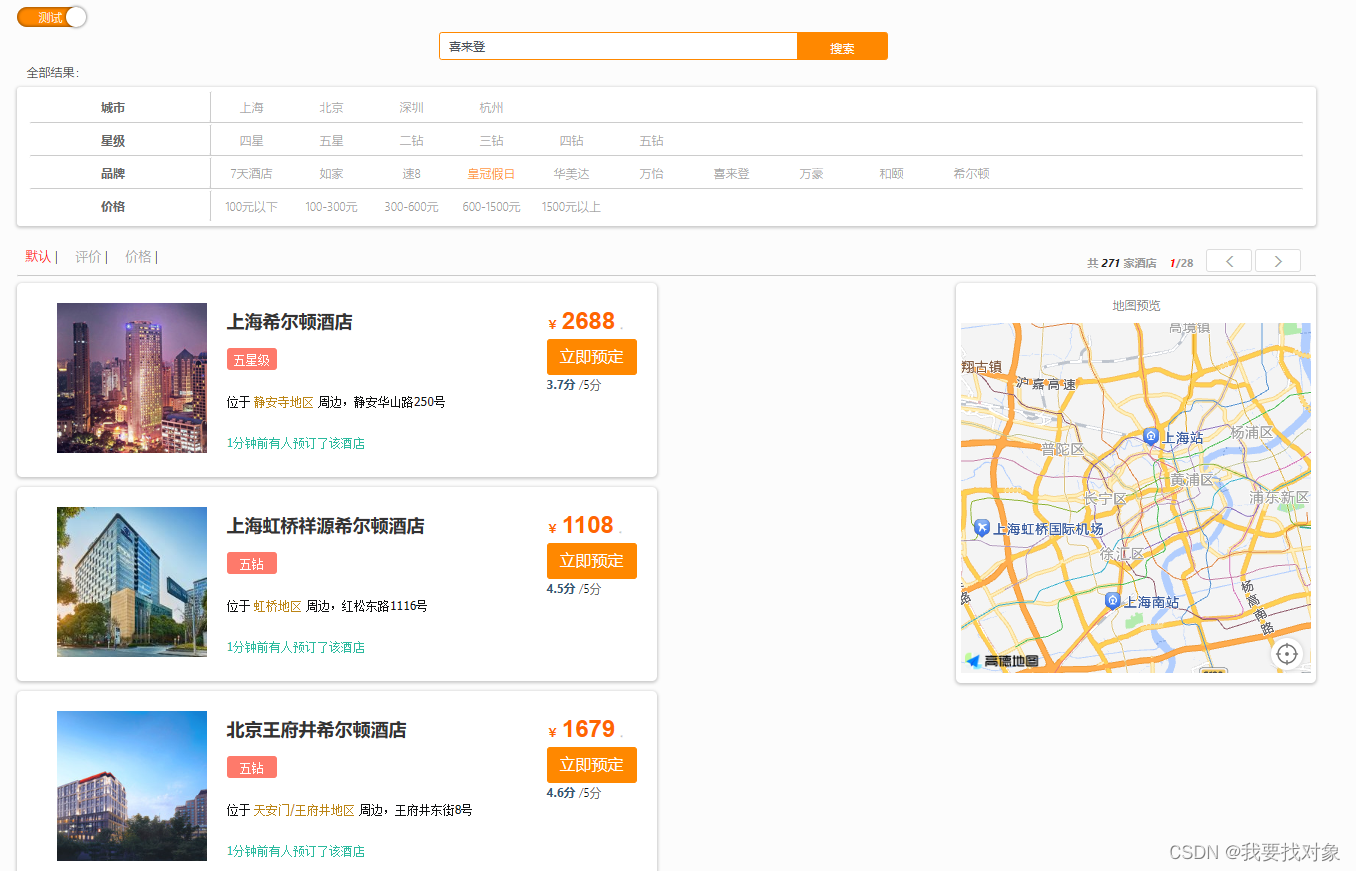This screenshot has width=1356, height=871.
Task: Filter by city 杭州
Action: click(491, 108)
